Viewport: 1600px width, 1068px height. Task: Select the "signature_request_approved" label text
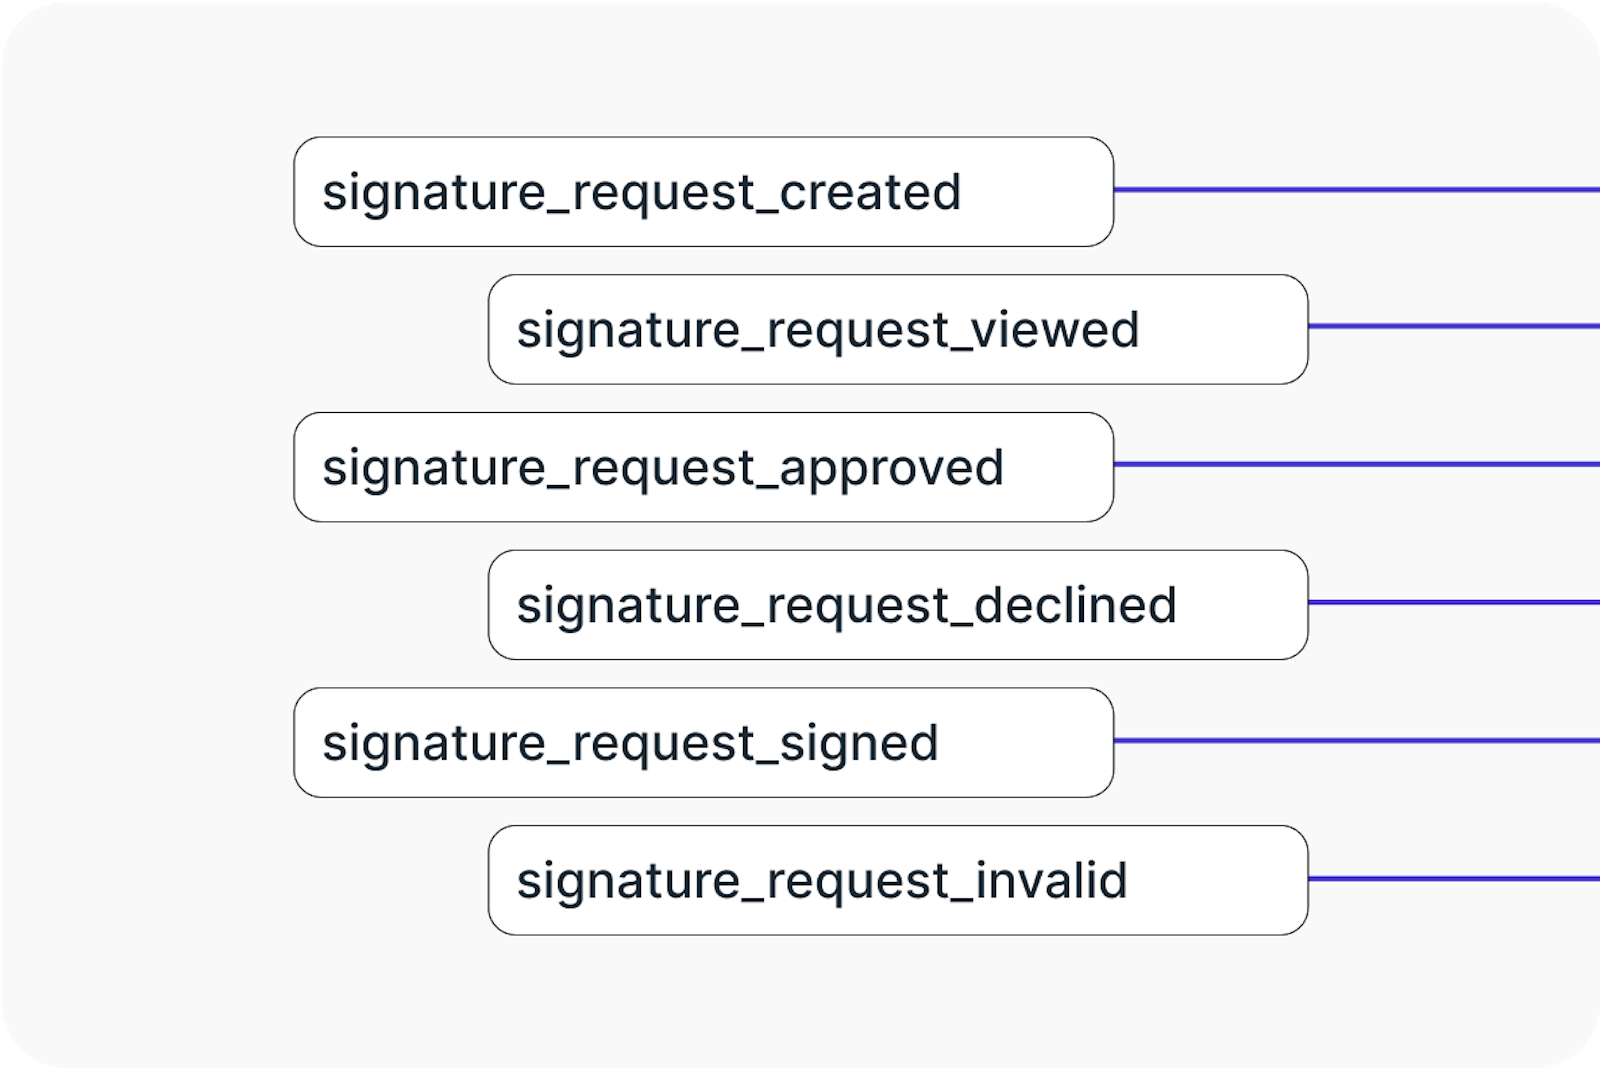(662, 467)
